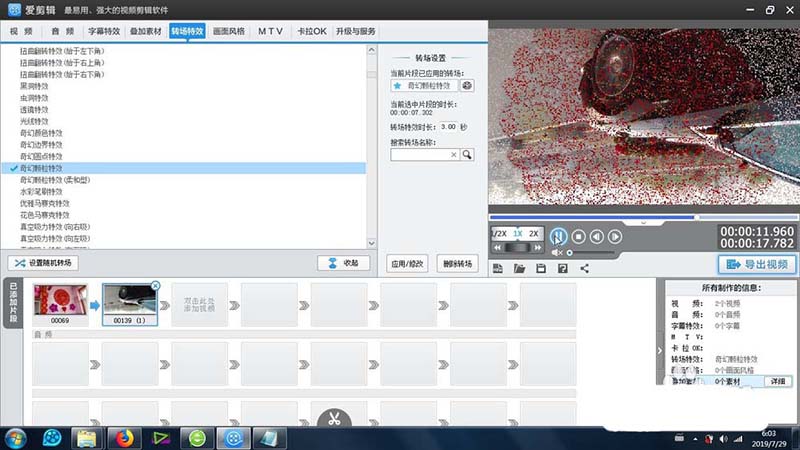Click the save-as help icon
Viewport: 800px width, 450px height.
(x=562, y=268)
